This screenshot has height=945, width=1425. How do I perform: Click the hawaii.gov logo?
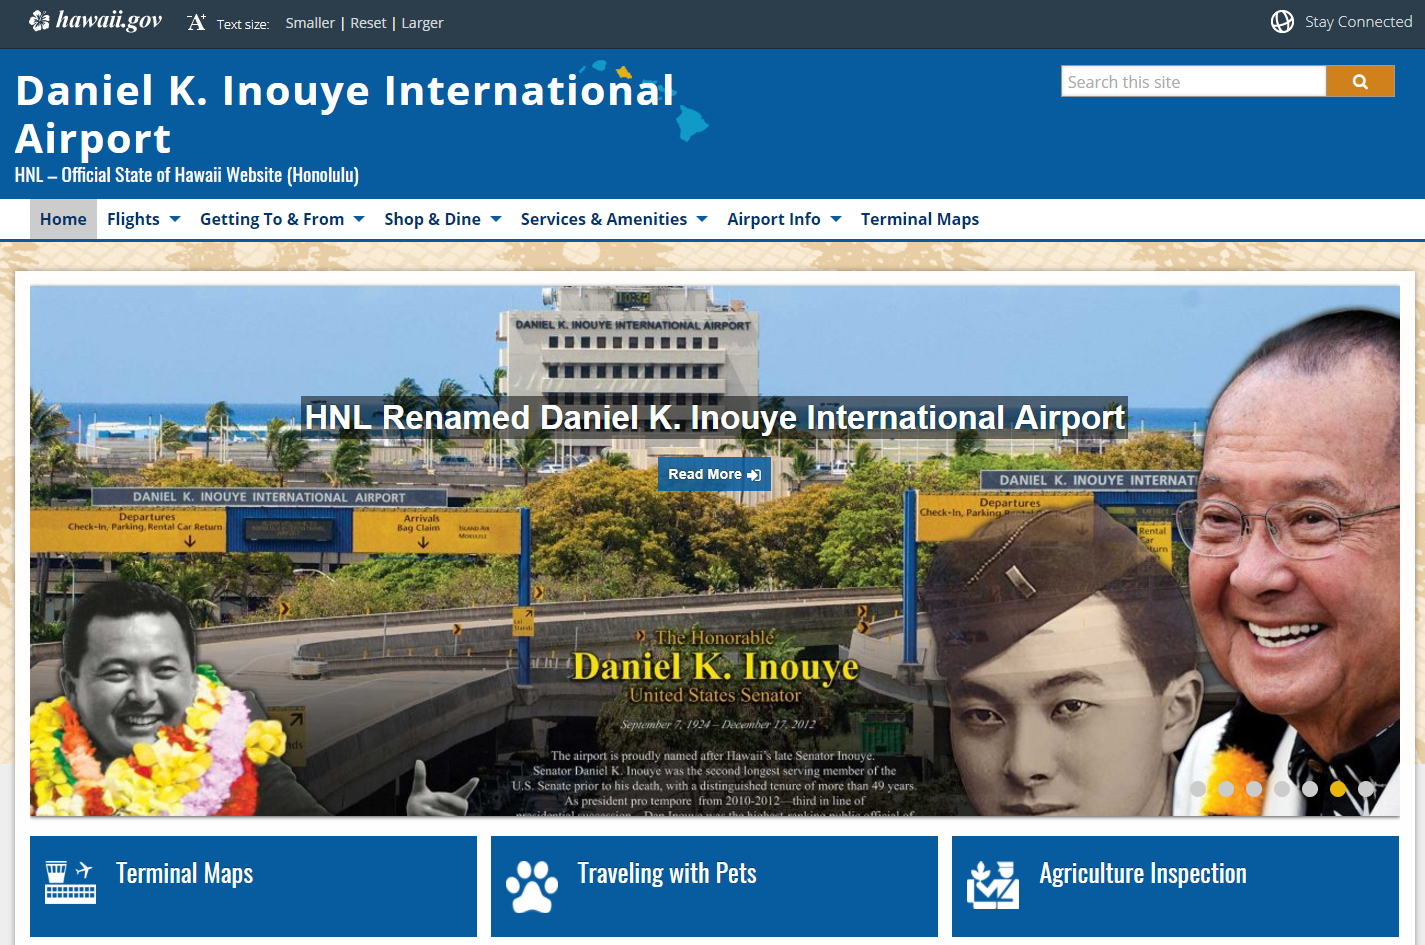(x=95, y=21)
